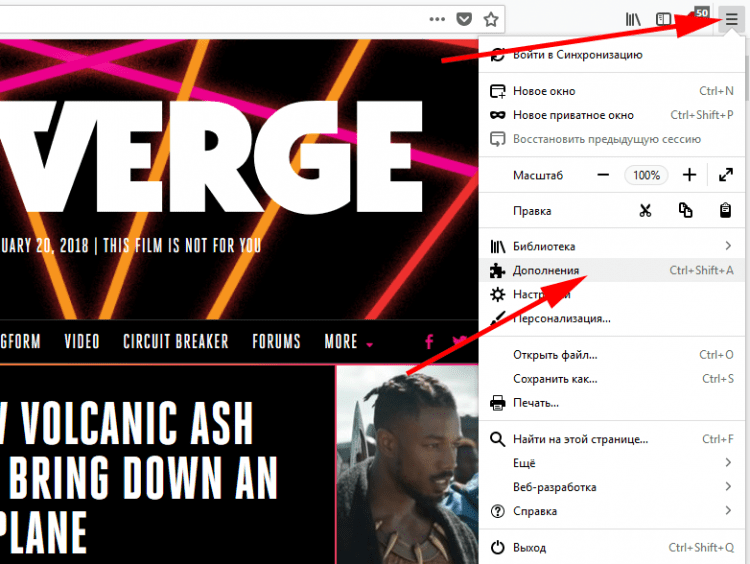Click the Paste clipboard icon
The height and width of the screenshot is (564, 750).
click(x=725, y=211)
